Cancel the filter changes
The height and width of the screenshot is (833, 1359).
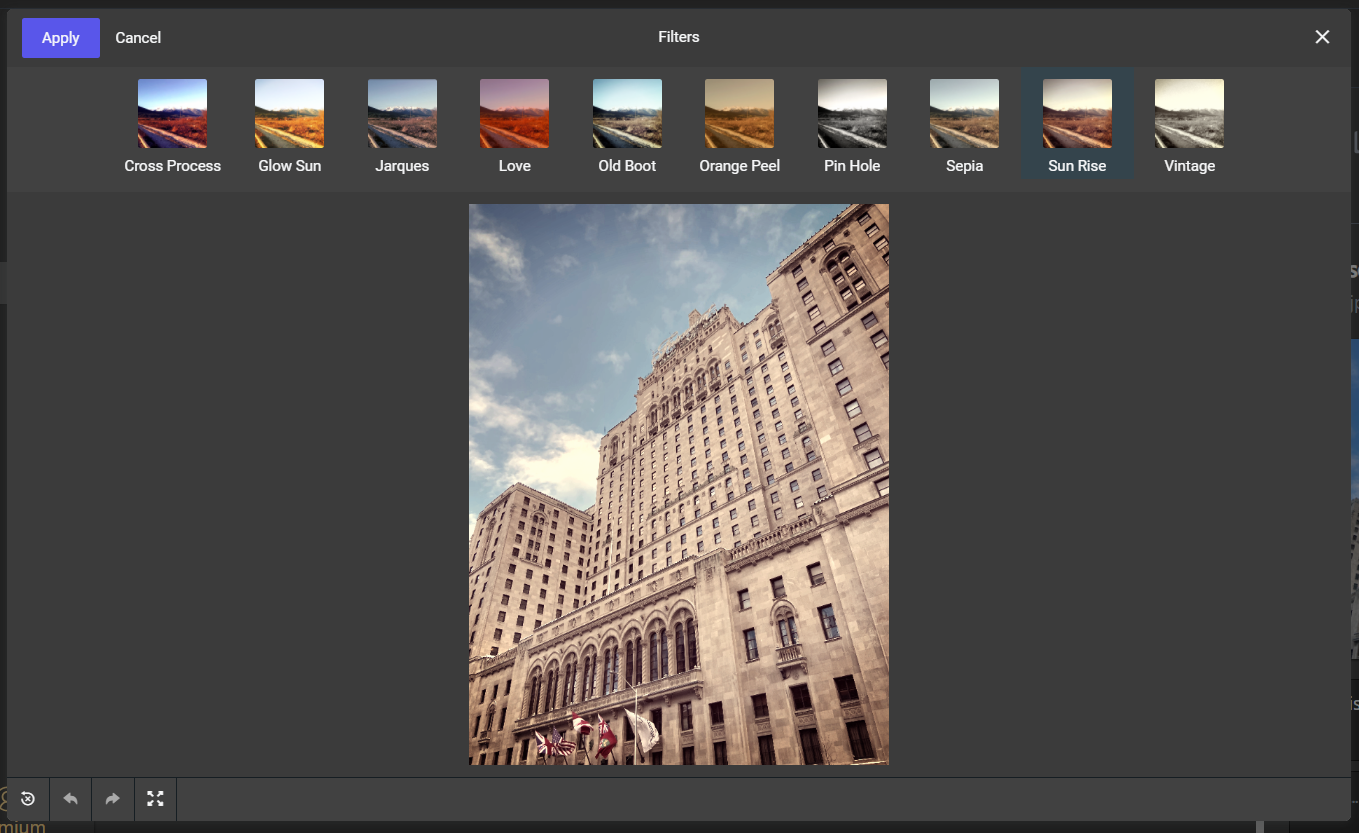[138, 38]
